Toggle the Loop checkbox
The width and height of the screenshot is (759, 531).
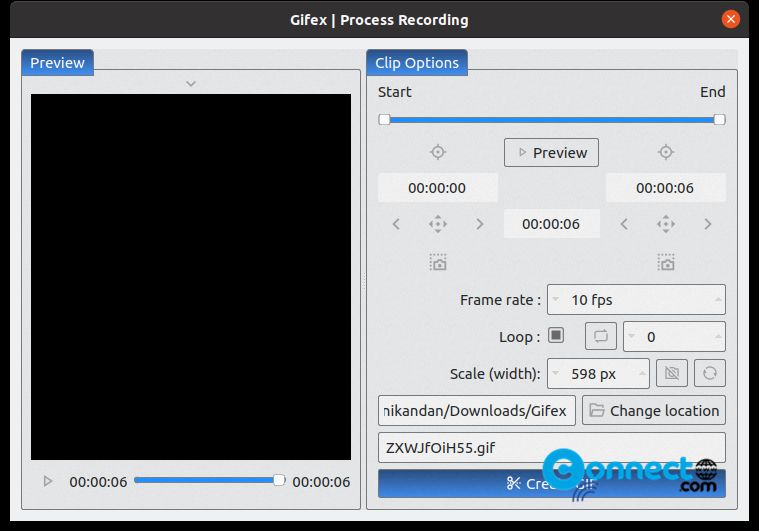tap(556, 335)
